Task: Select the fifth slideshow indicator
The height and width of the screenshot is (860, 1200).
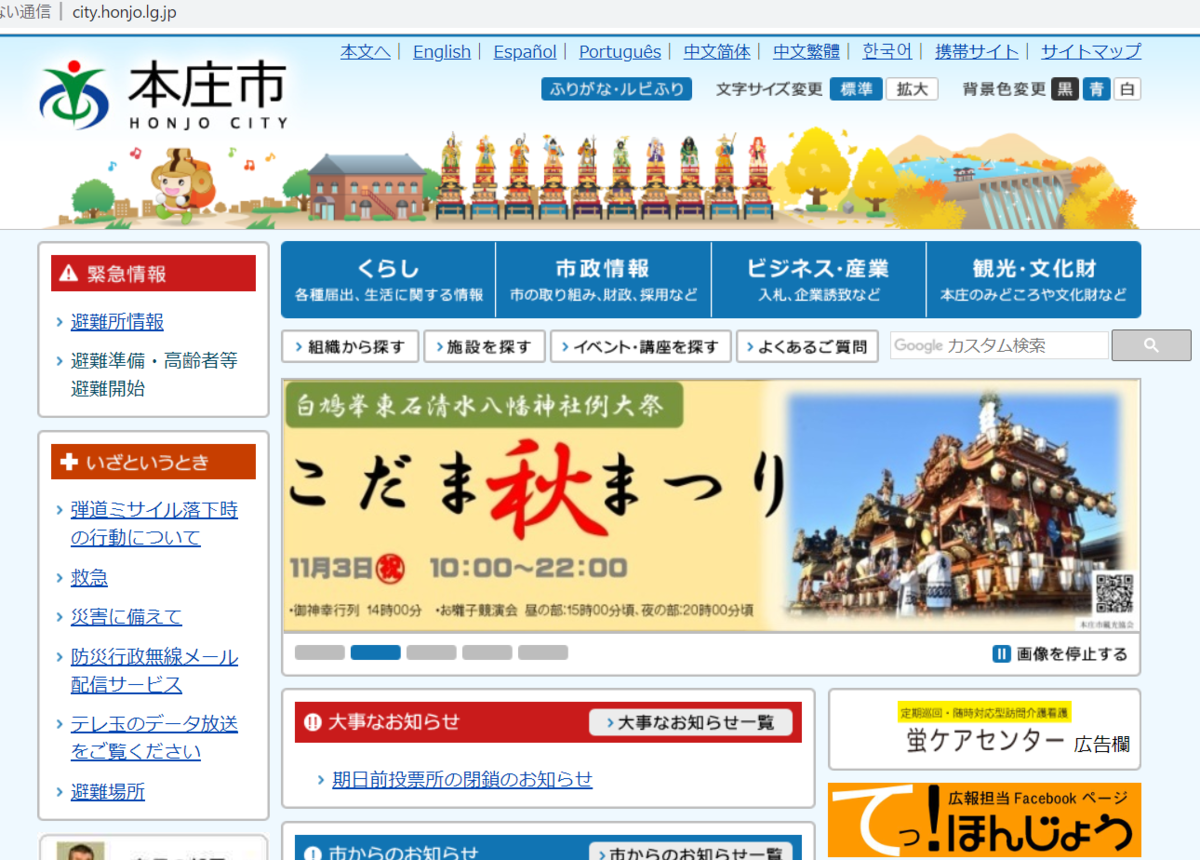Action: coord(543,652)
